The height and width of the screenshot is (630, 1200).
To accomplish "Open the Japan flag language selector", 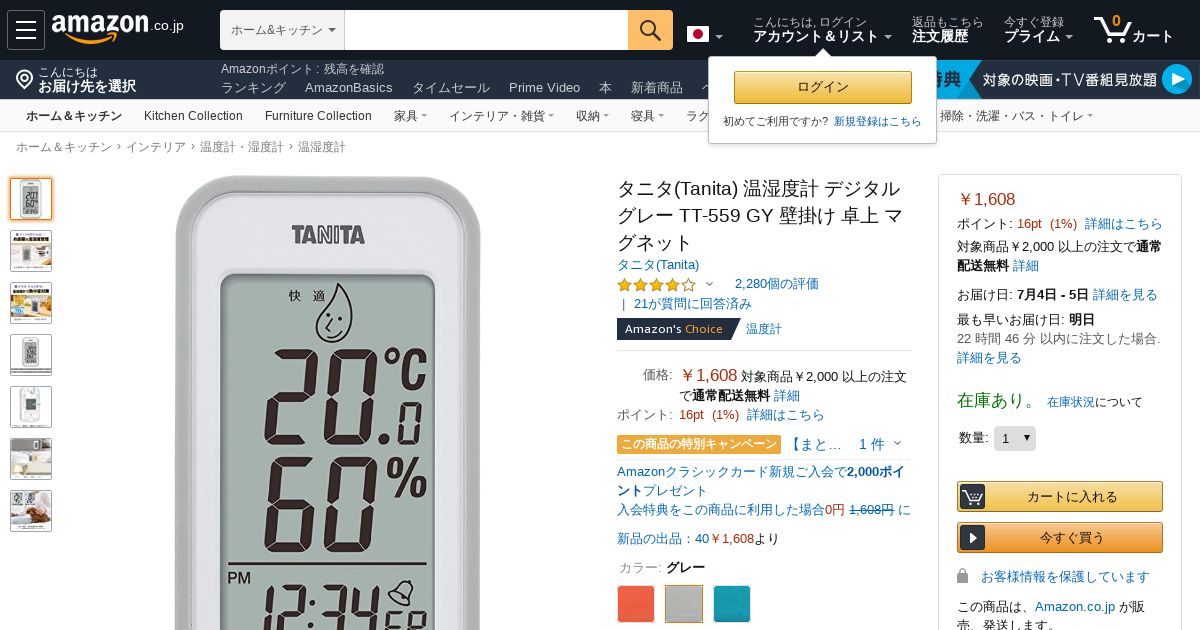I will click(x=704, y=35).
